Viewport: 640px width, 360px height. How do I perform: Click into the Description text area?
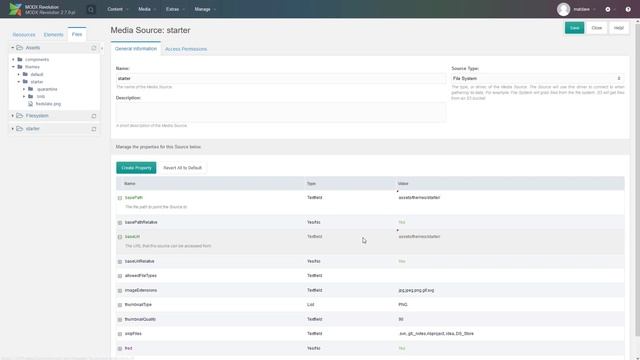[281, 112]
